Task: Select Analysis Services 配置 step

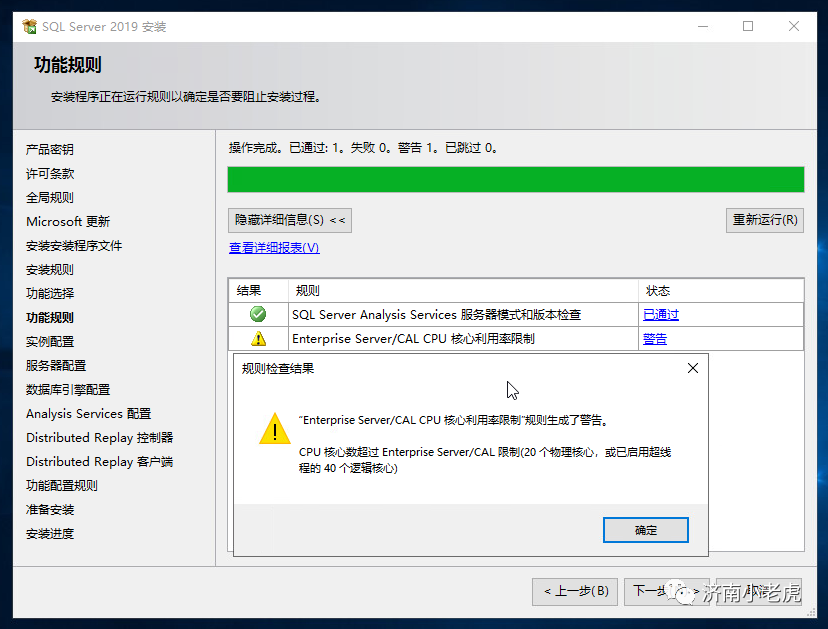Action: [x=88, y=414]
